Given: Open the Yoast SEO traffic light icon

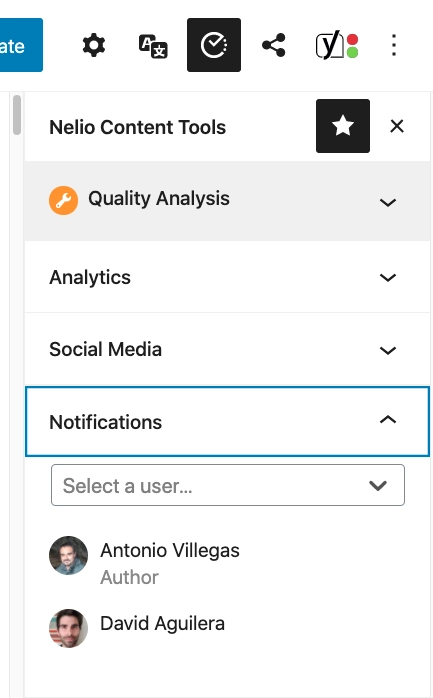Looking at the screenshot, I should [337, 45].
